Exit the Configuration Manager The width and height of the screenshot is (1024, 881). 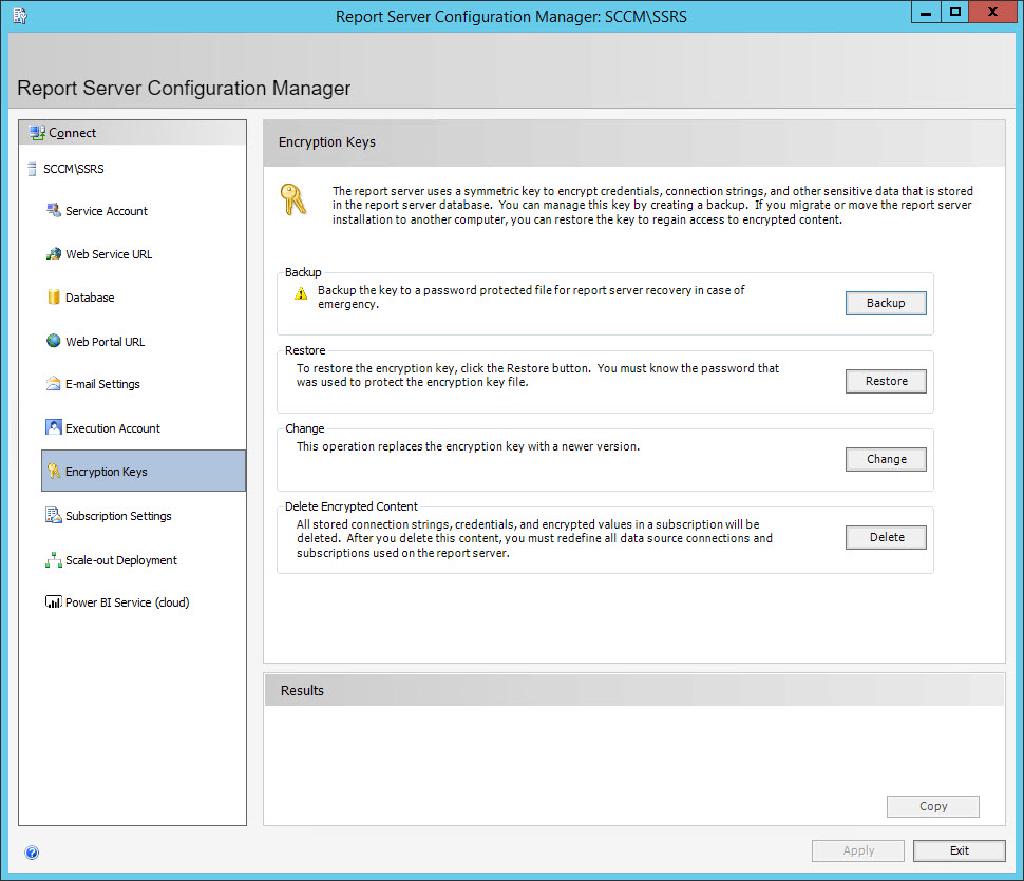coord(958,850)
